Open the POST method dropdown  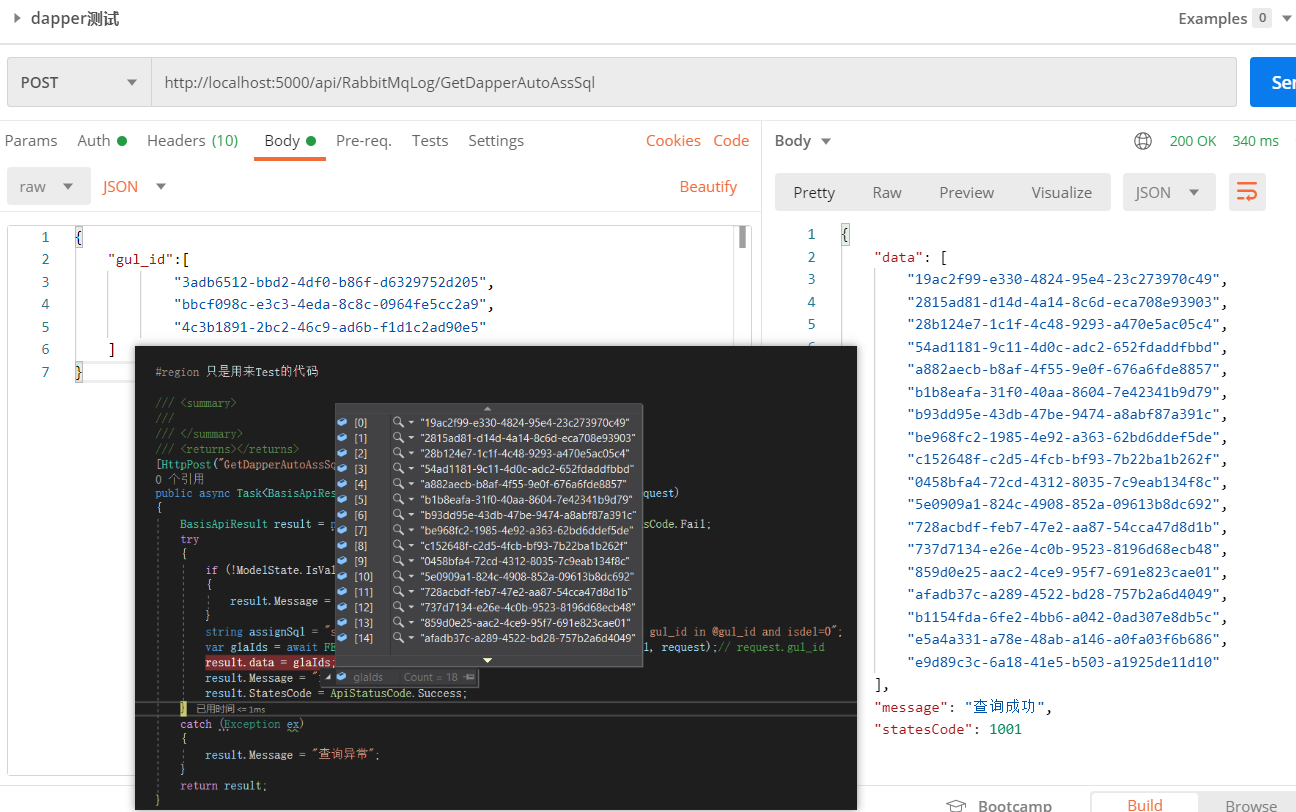(x=78, y=83)
